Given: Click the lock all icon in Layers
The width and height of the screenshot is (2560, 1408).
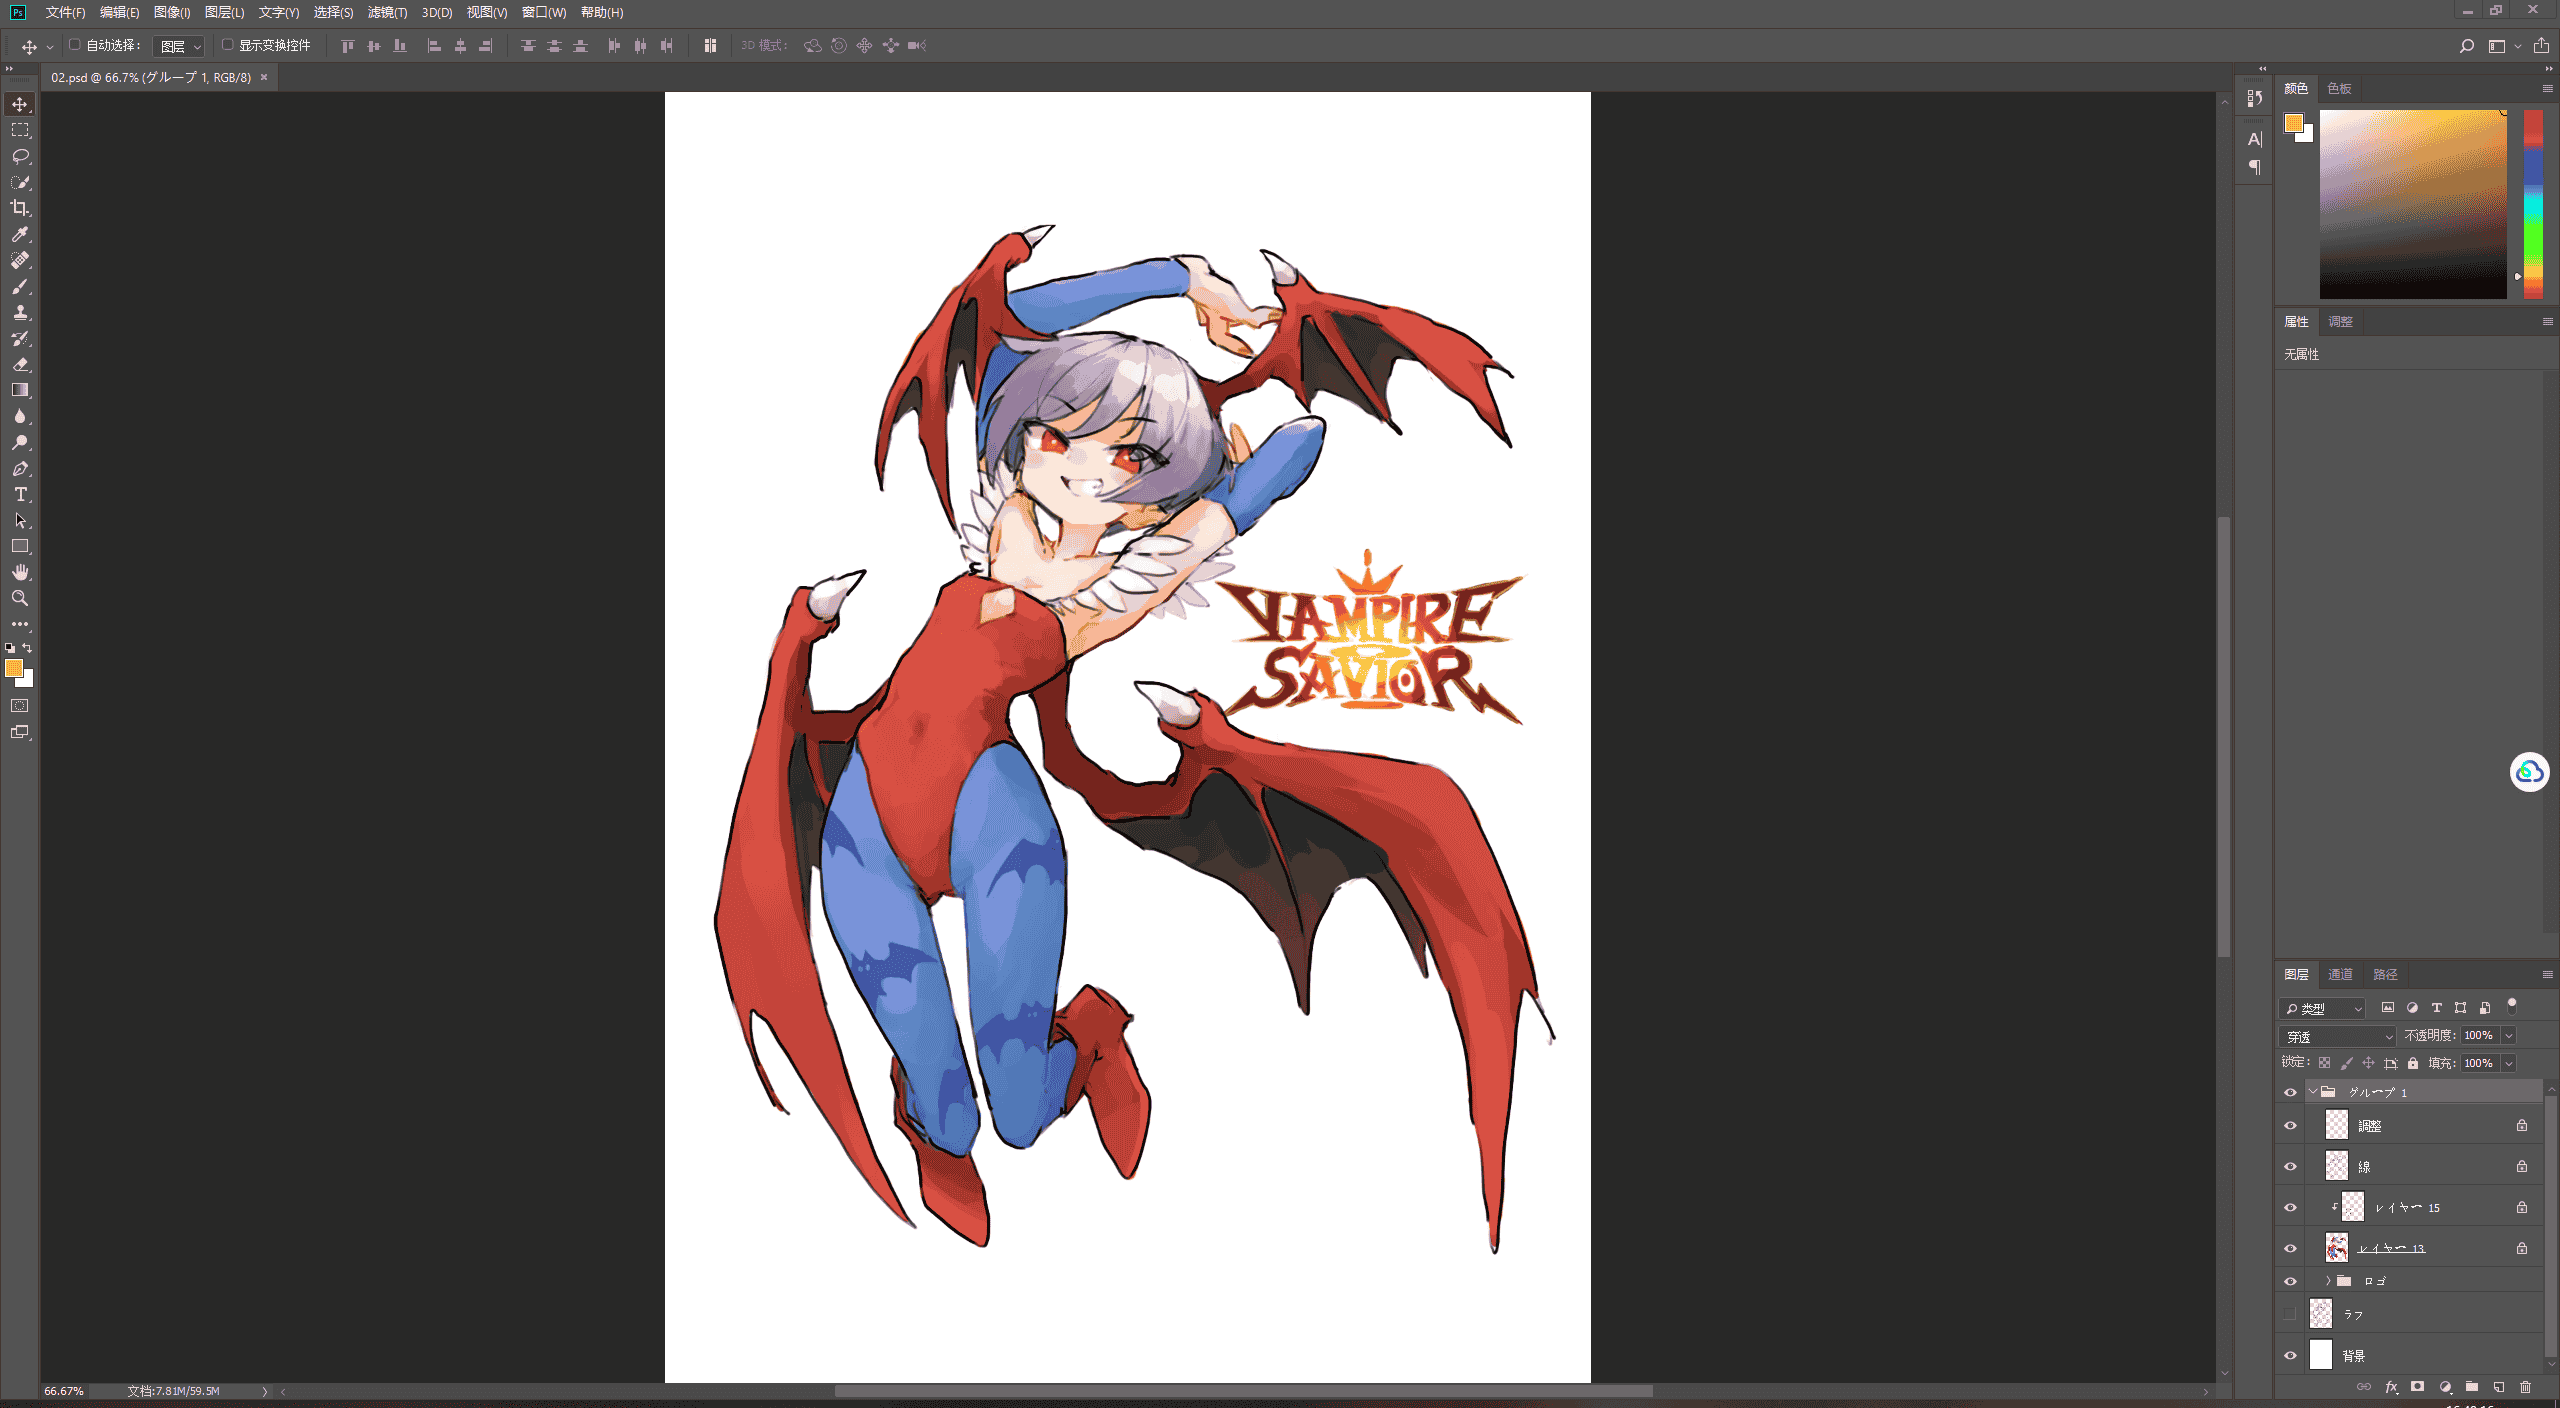Looking at the screenshot, I should tap(2413, 1063).
